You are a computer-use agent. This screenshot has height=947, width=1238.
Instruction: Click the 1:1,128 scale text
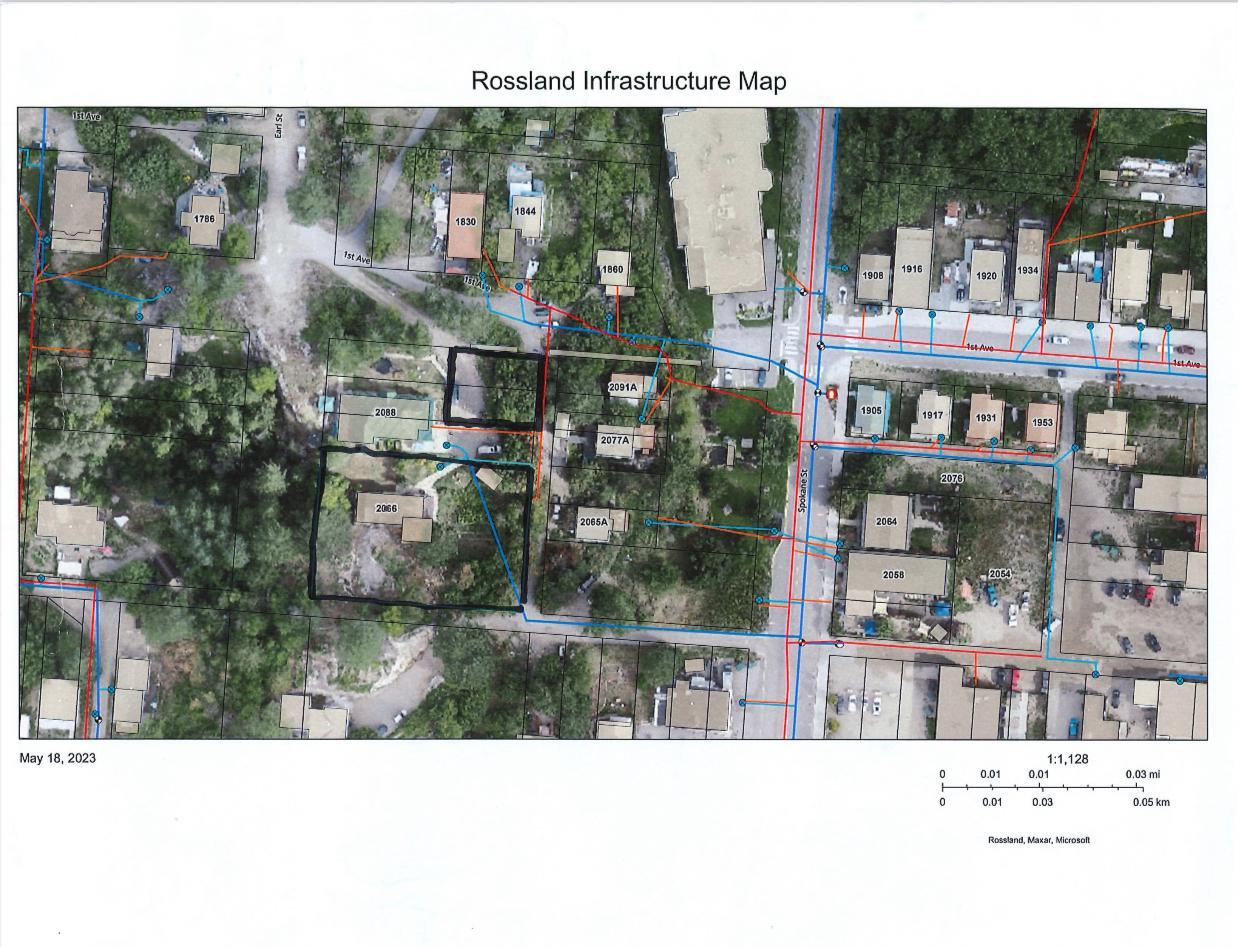pyautogui.click(x=1067, y=759)
